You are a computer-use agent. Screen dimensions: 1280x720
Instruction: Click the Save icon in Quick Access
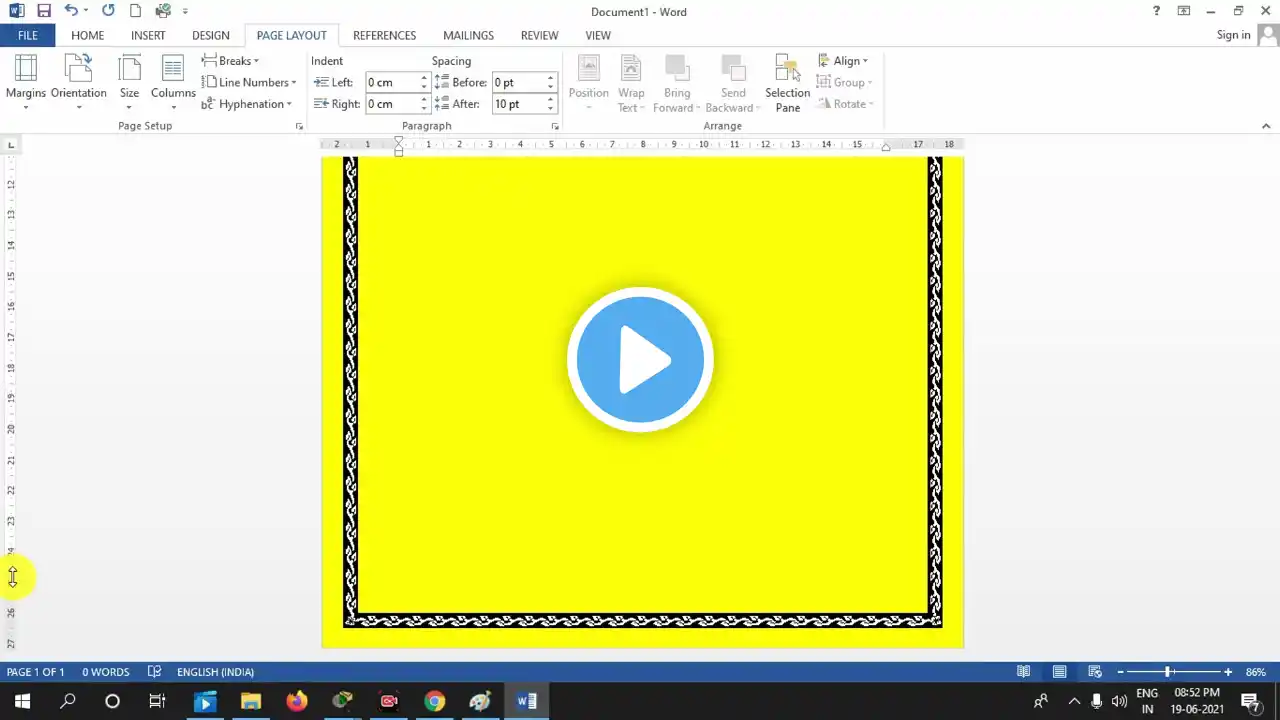click(x=43, y=11)
